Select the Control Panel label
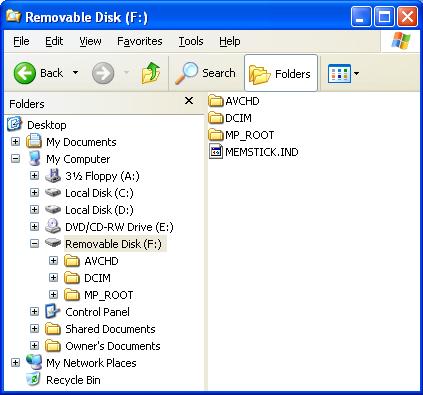Screen dimensions: 423x395 tap(97, 312)
